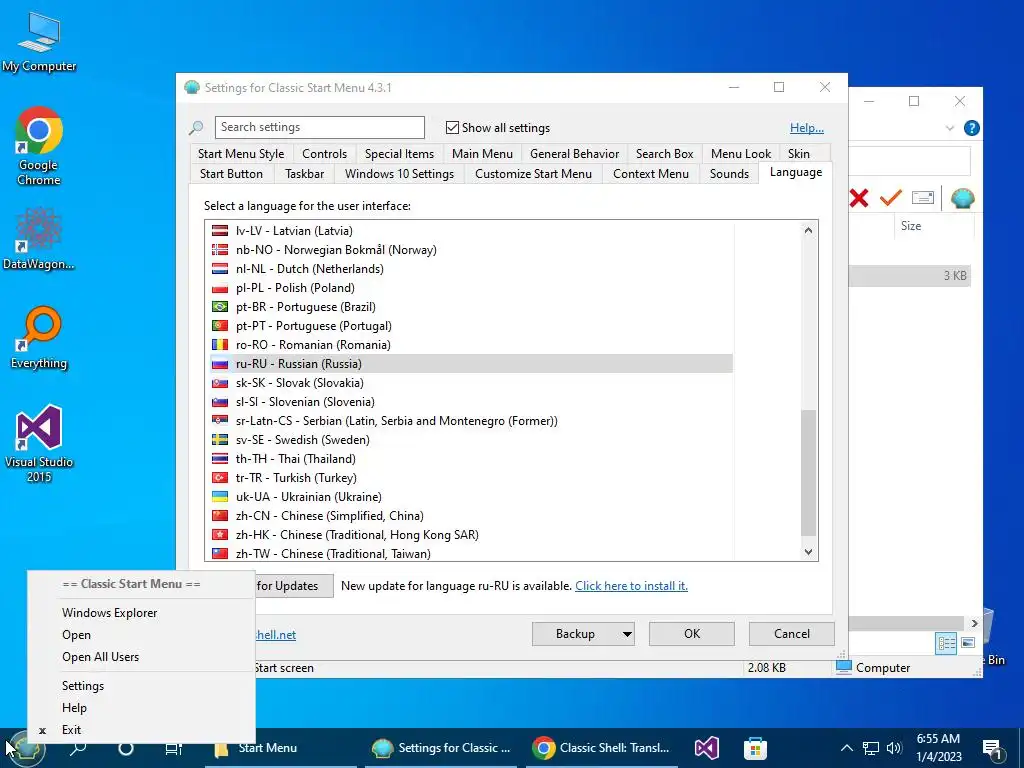1024x768 pixels.
Task: Open blue help icon in background window
Action: pyautogui.click(x=971, y=128)
